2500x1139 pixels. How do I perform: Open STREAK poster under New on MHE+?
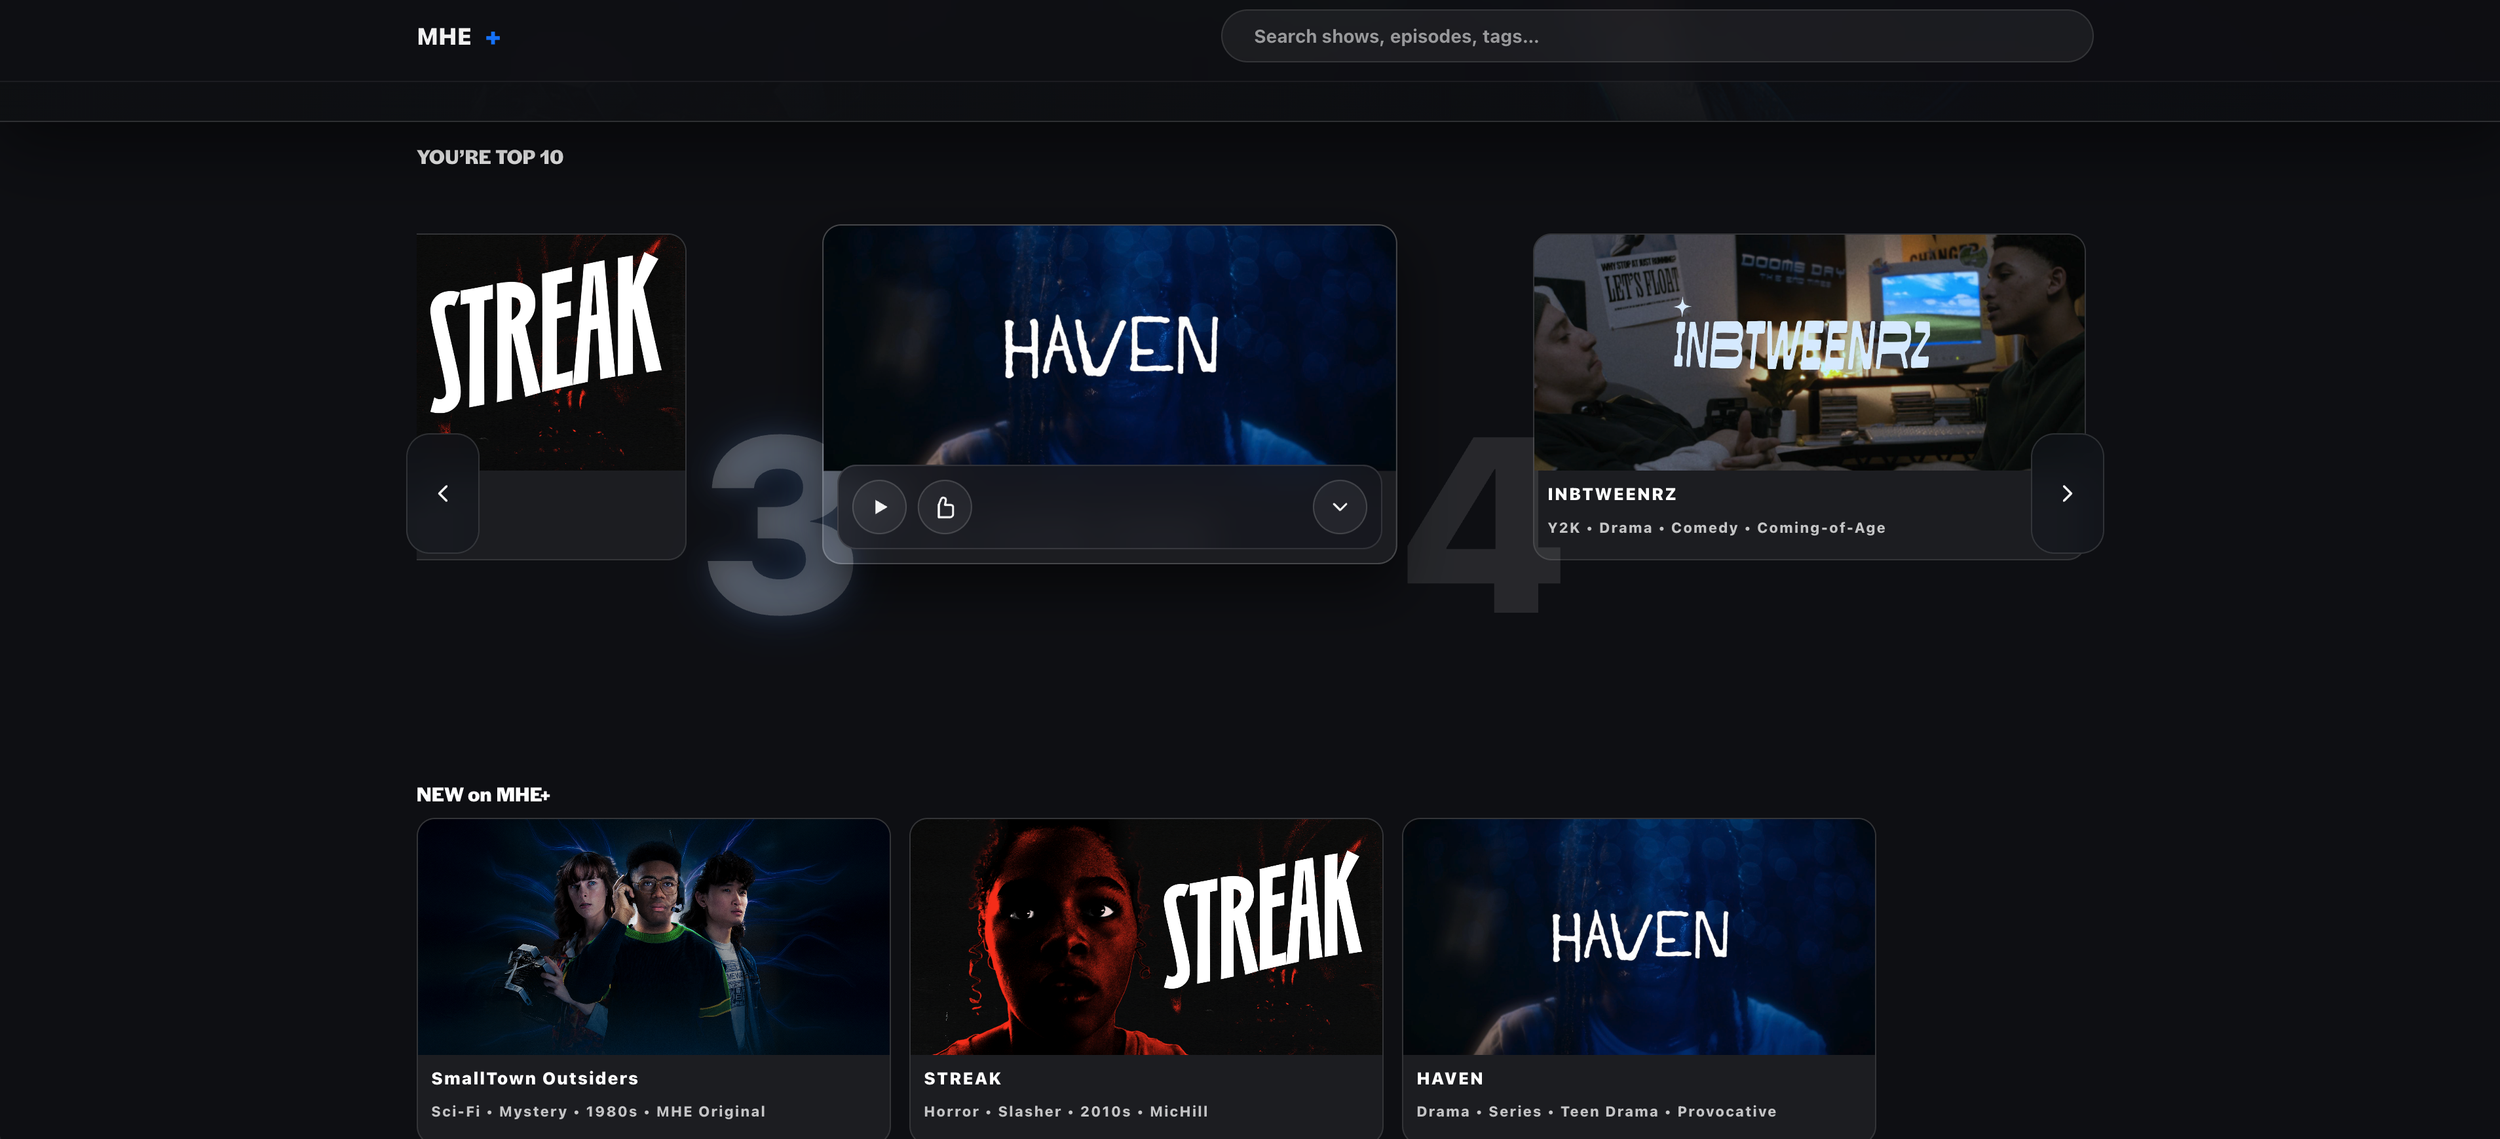pos(1145,936)
